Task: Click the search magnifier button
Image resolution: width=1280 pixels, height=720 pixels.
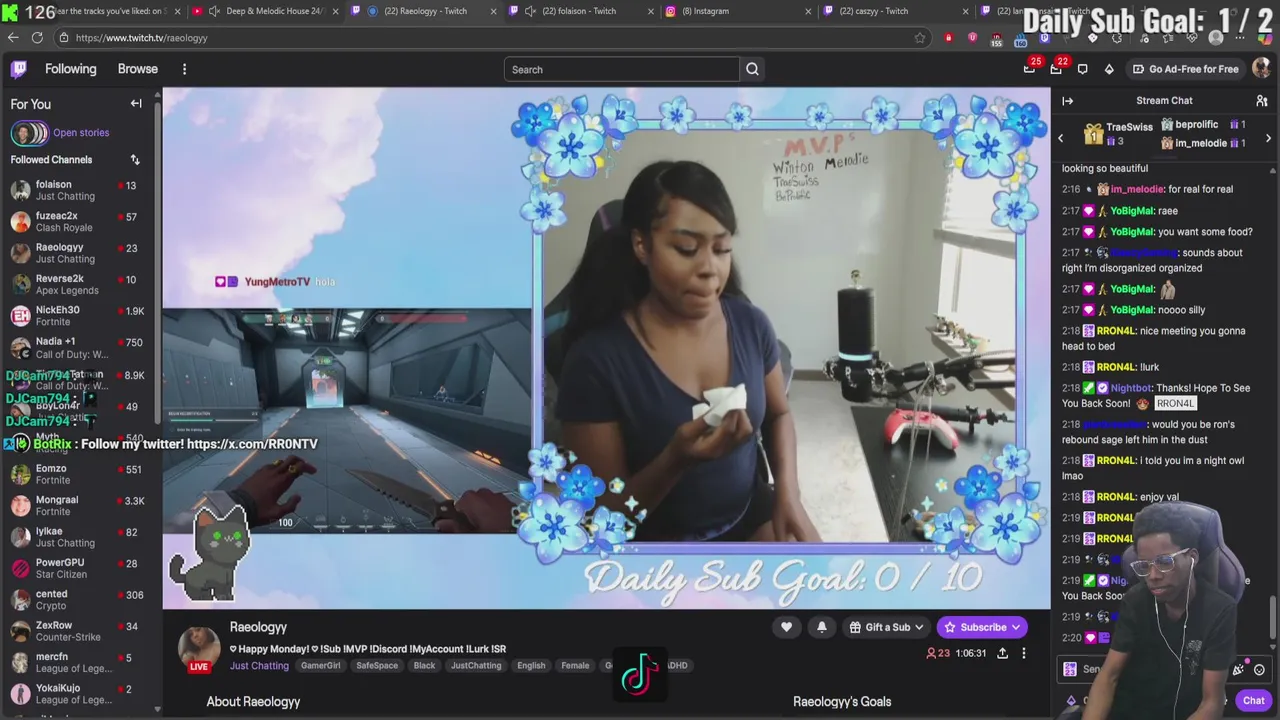Action: tap(752, 69)
